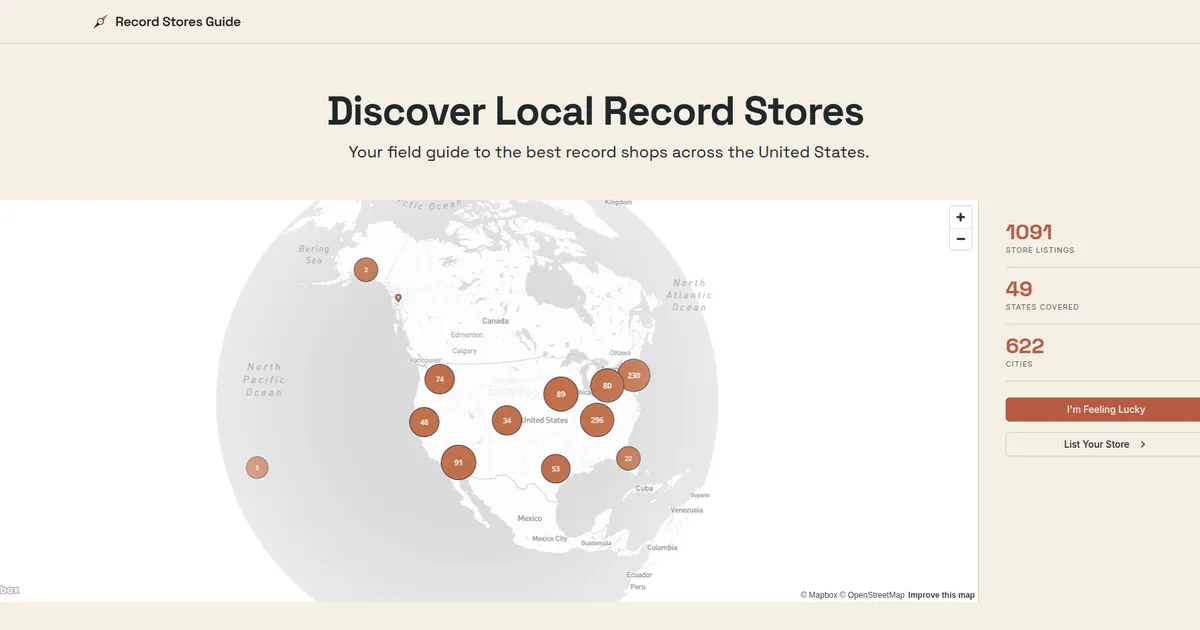
Task: Click the North Pacific Ocean label
Action: [x=264, y=380]
